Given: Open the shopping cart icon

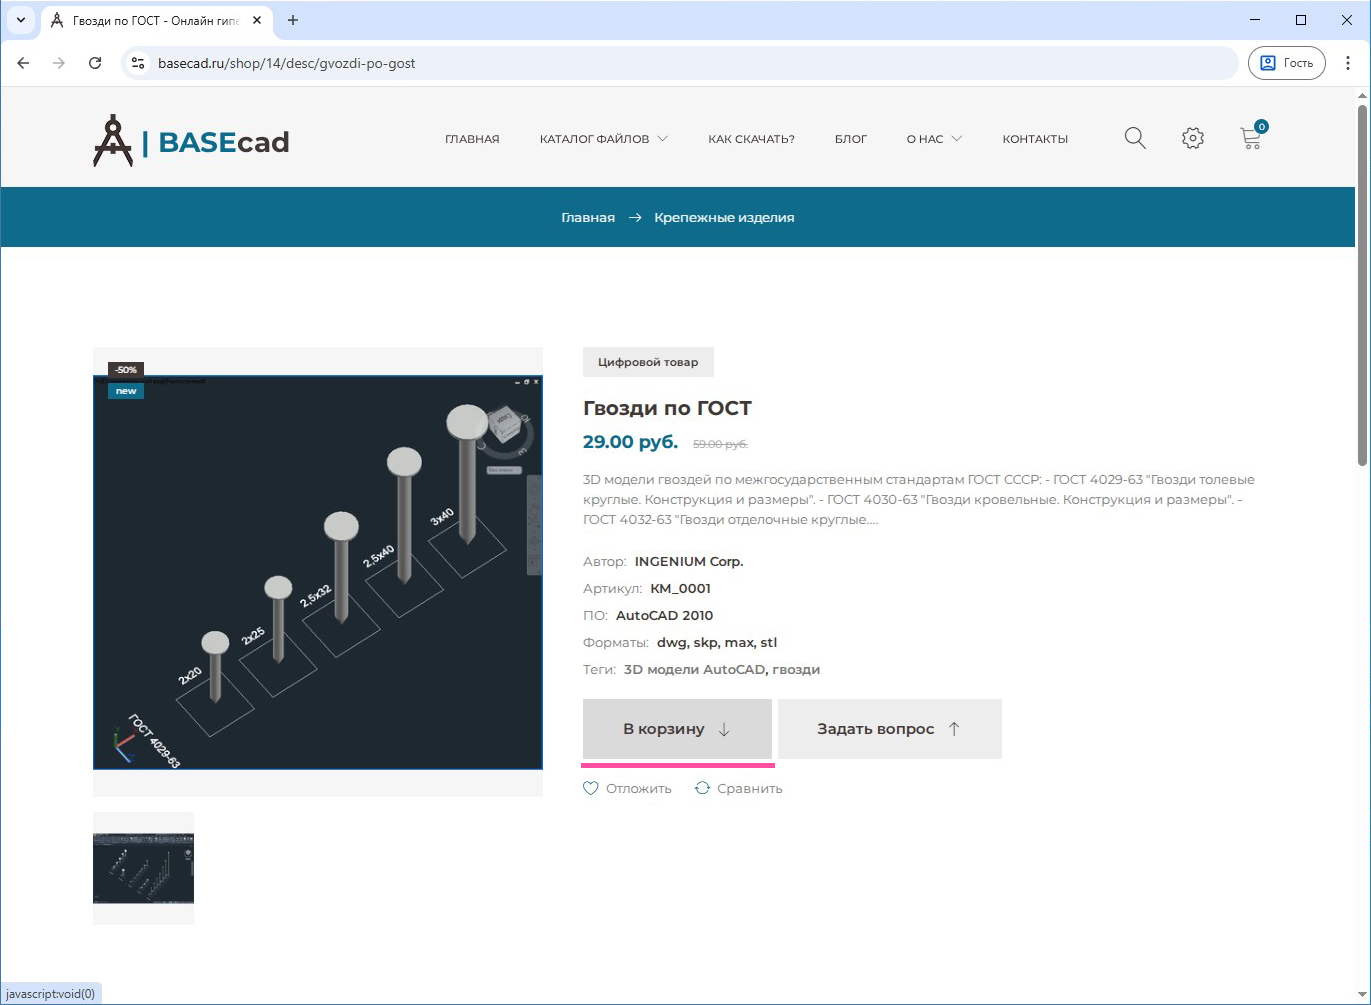Looking at the screenshot, I should tap(1250, 138).
